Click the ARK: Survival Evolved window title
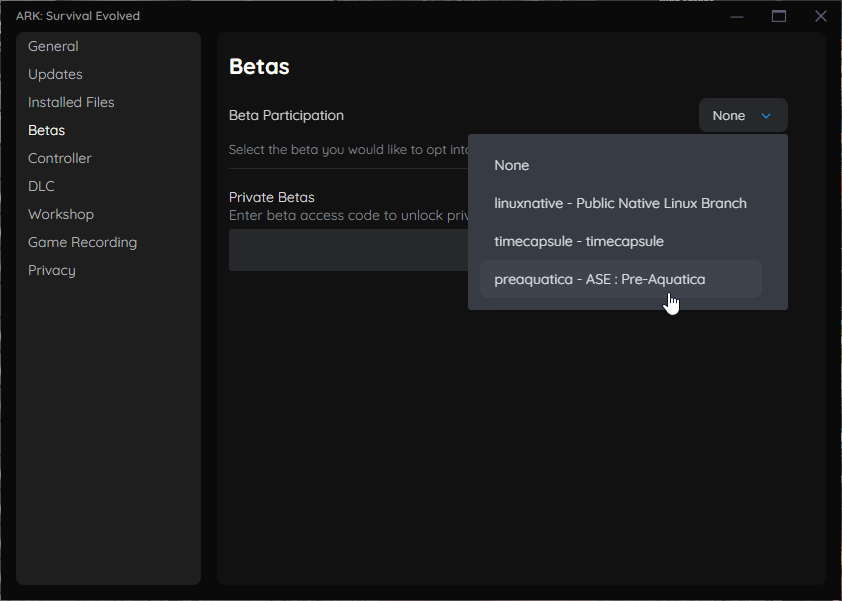The width and height of the screenshot is (842, 601). click(78, 16)
